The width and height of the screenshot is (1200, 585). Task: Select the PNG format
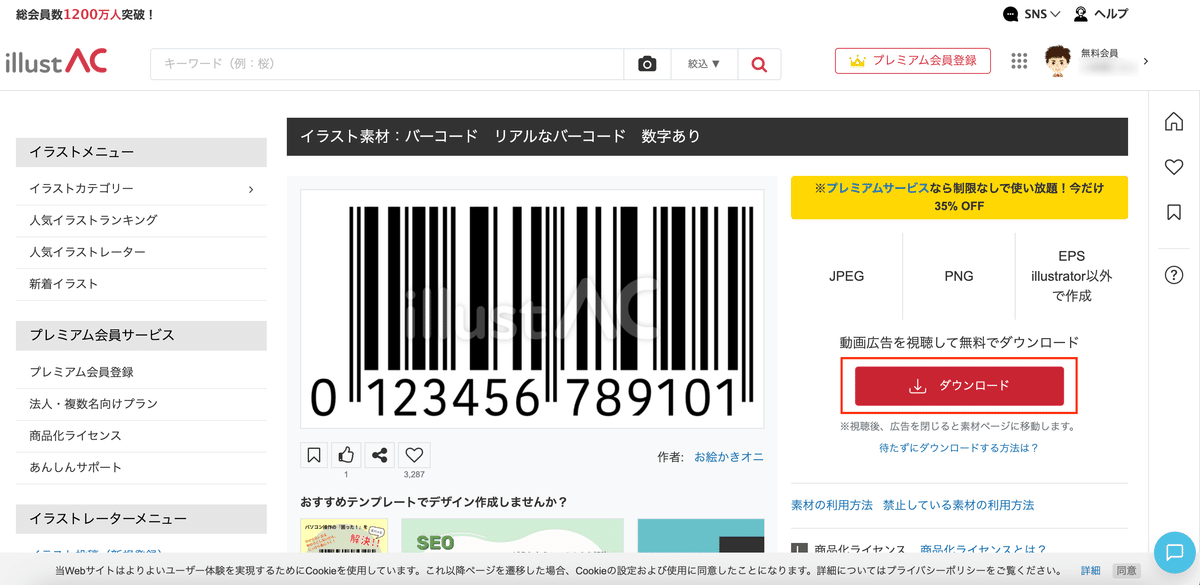[x=958, y=276]
